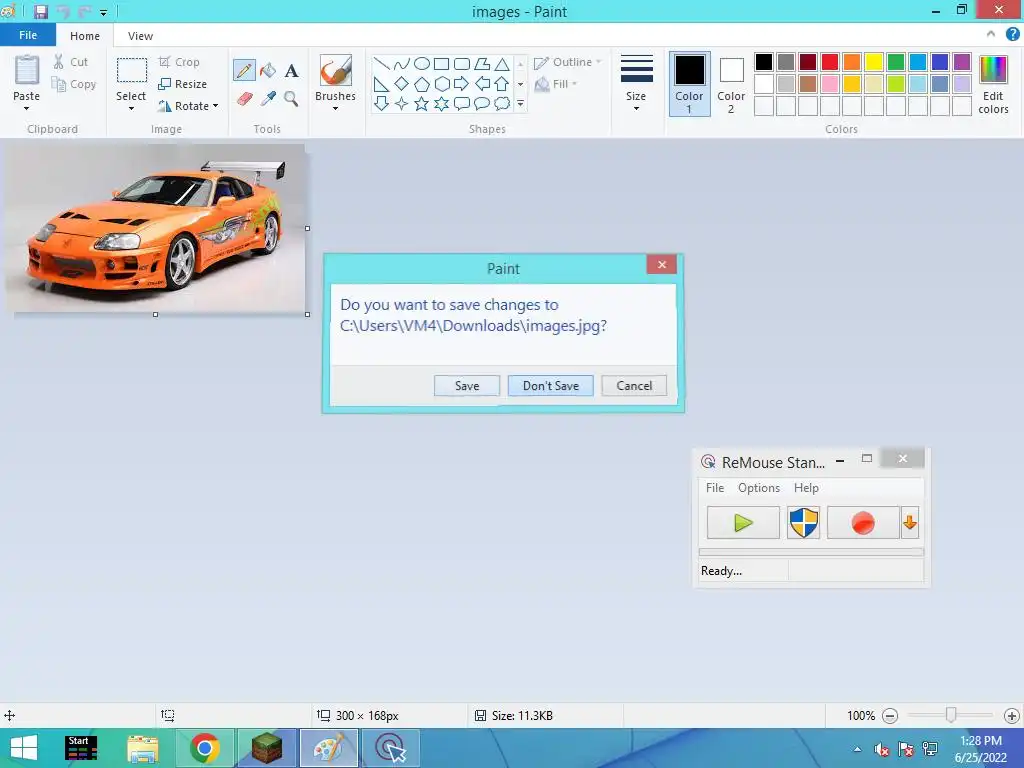This screenshot has width=1024, height=768.
Task: Click Save in the Paint dialog
Action: click(467, 385)
